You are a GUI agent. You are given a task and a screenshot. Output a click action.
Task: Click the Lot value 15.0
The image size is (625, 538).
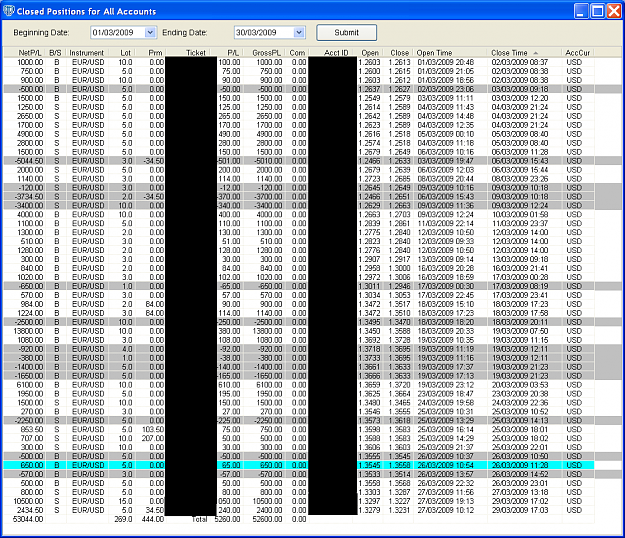point(125,501)
